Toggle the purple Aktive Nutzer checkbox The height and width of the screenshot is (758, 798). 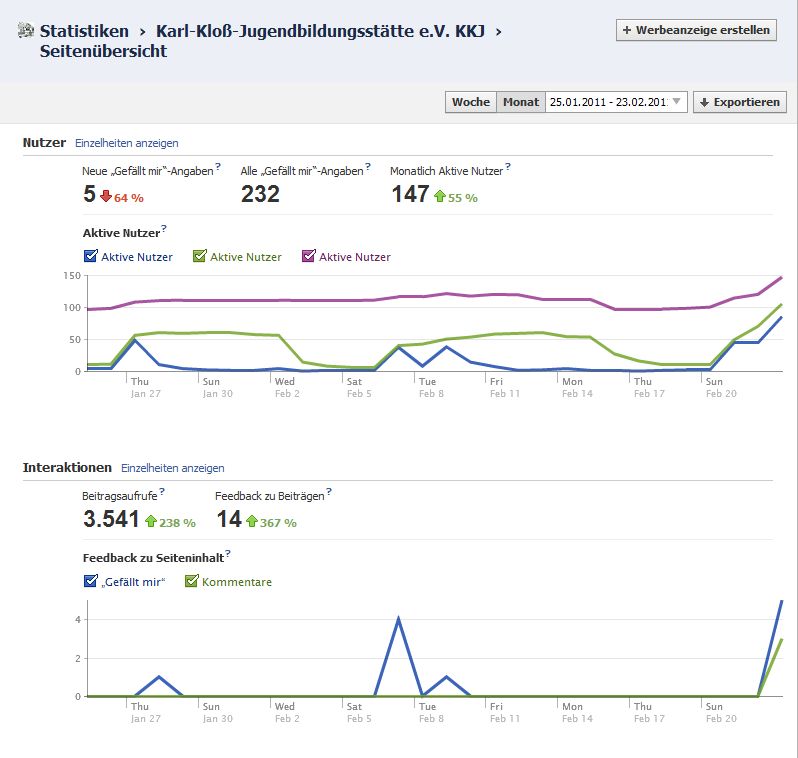click(308, 257)
